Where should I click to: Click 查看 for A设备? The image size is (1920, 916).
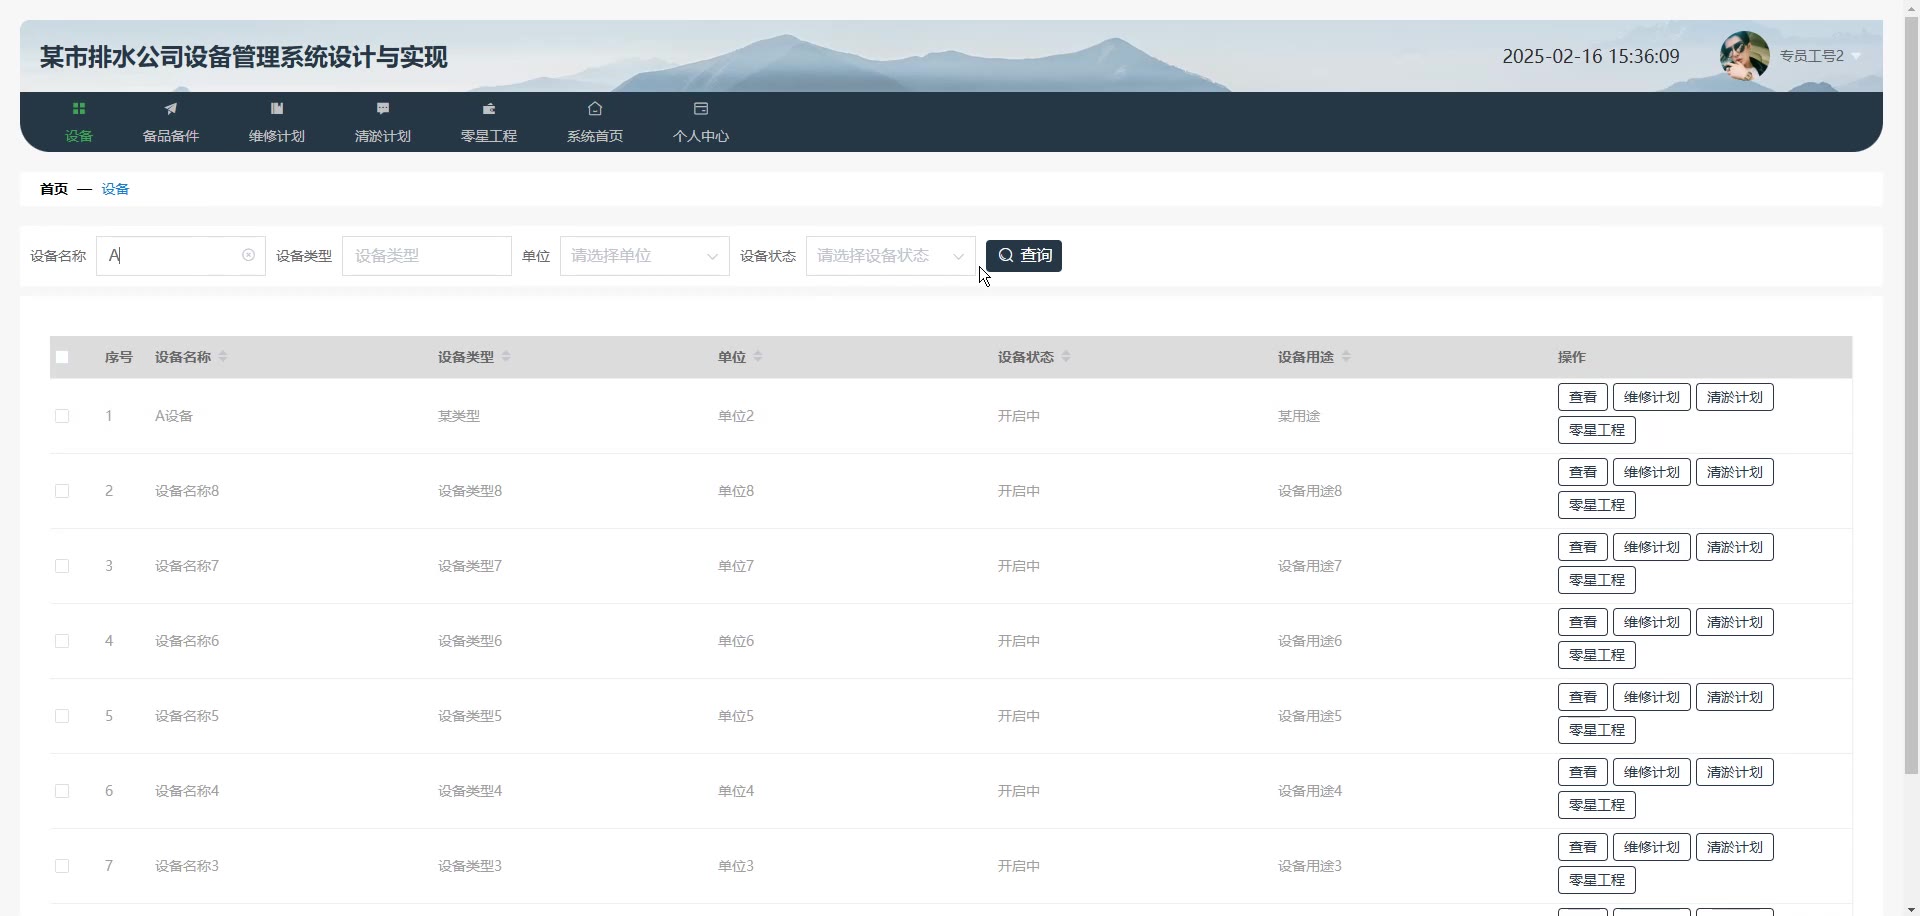pos(1583,397)
